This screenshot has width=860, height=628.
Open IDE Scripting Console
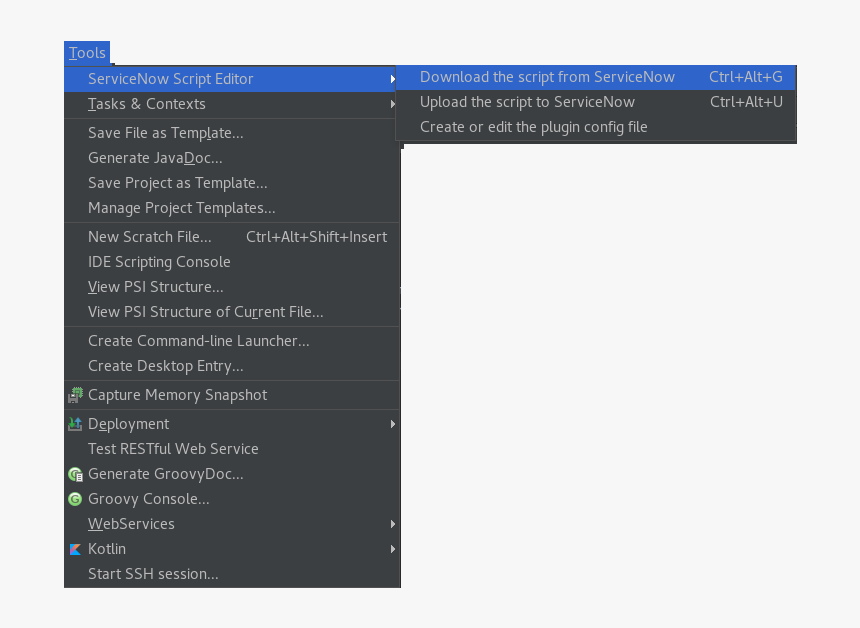[232, 262]
